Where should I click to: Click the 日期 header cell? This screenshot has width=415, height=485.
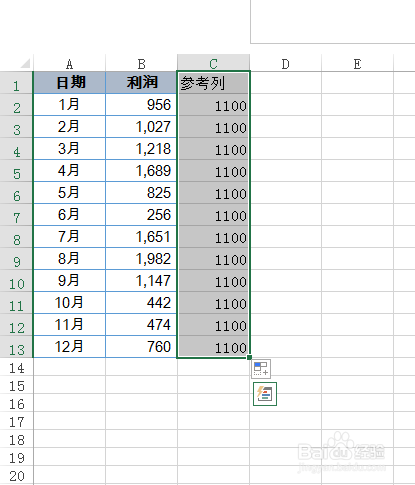pyautogui.click(x=70, y=83)
